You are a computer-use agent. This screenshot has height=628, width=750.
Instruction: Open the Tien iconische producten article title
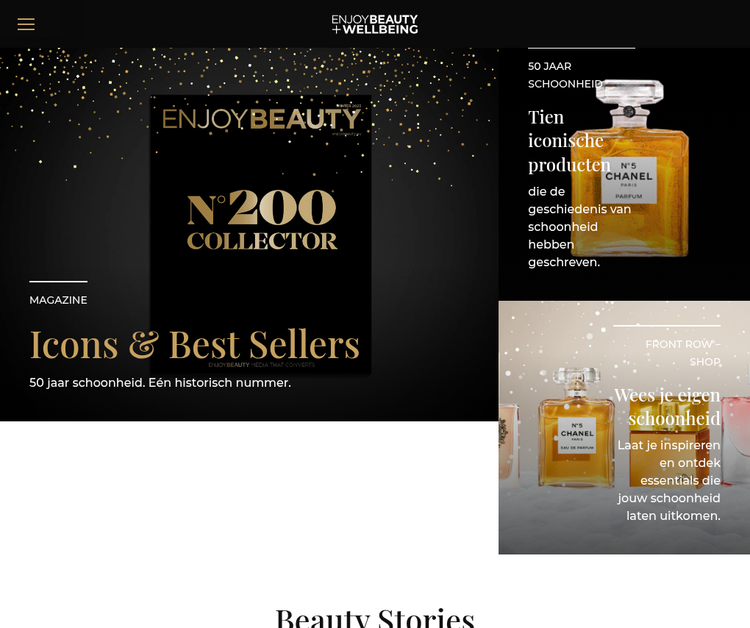[569, 141]
